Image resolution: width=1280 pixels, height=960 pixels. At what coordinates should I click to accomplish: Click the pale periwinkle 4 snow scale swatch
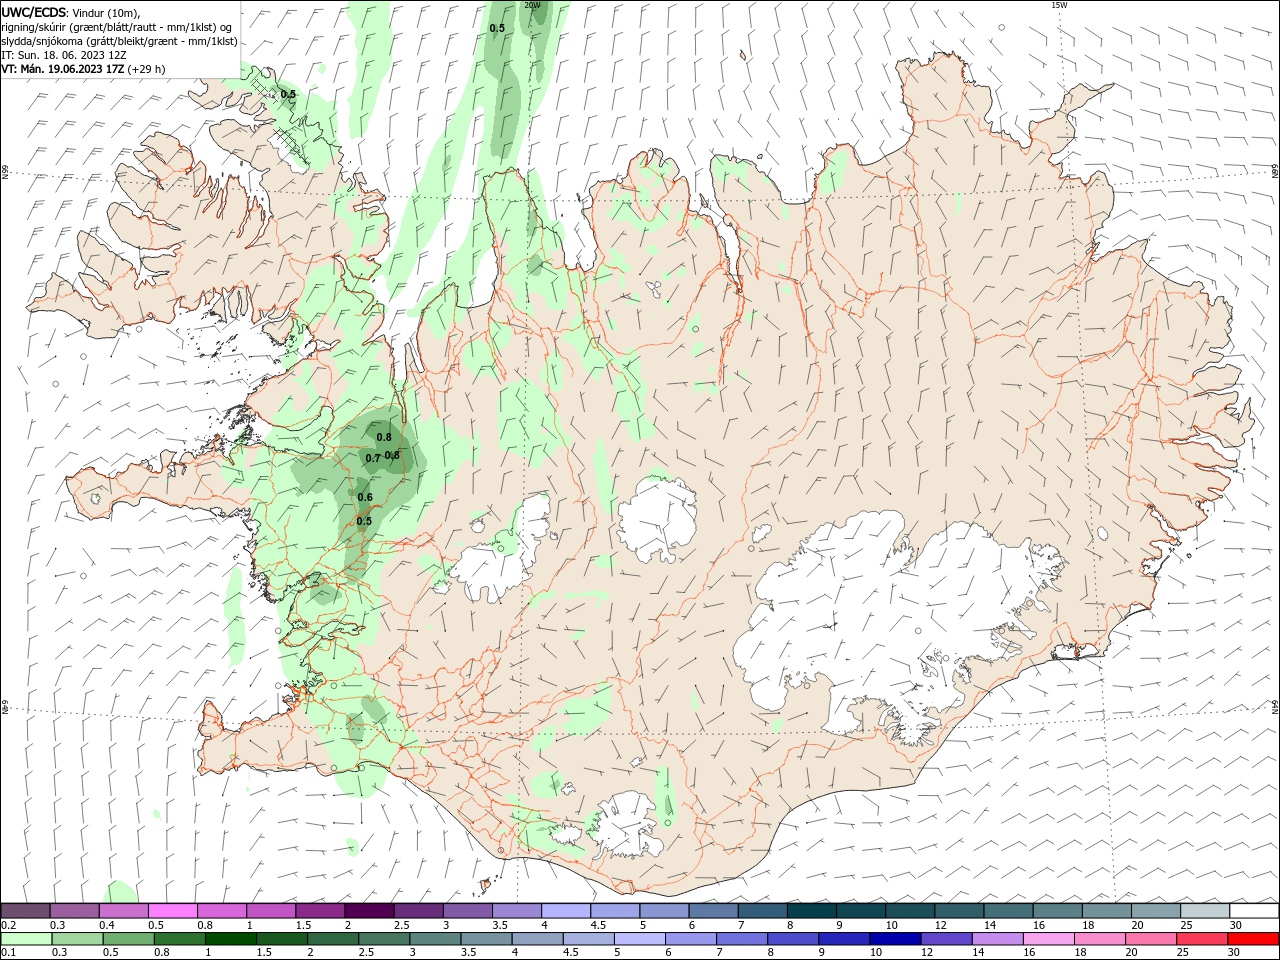(565, 910)
